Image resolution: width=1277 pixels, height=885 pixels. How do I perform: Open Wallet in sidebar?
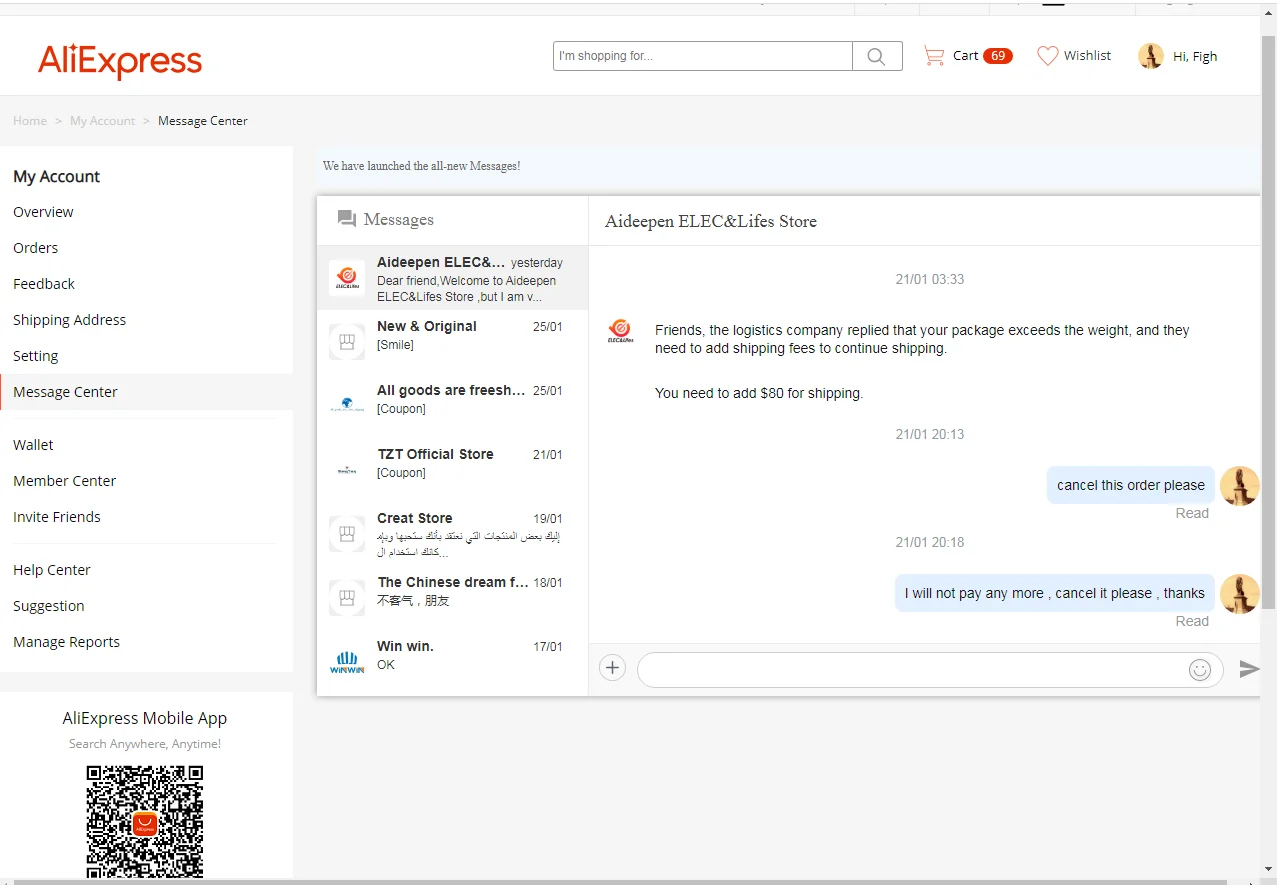tap(33, 445)
